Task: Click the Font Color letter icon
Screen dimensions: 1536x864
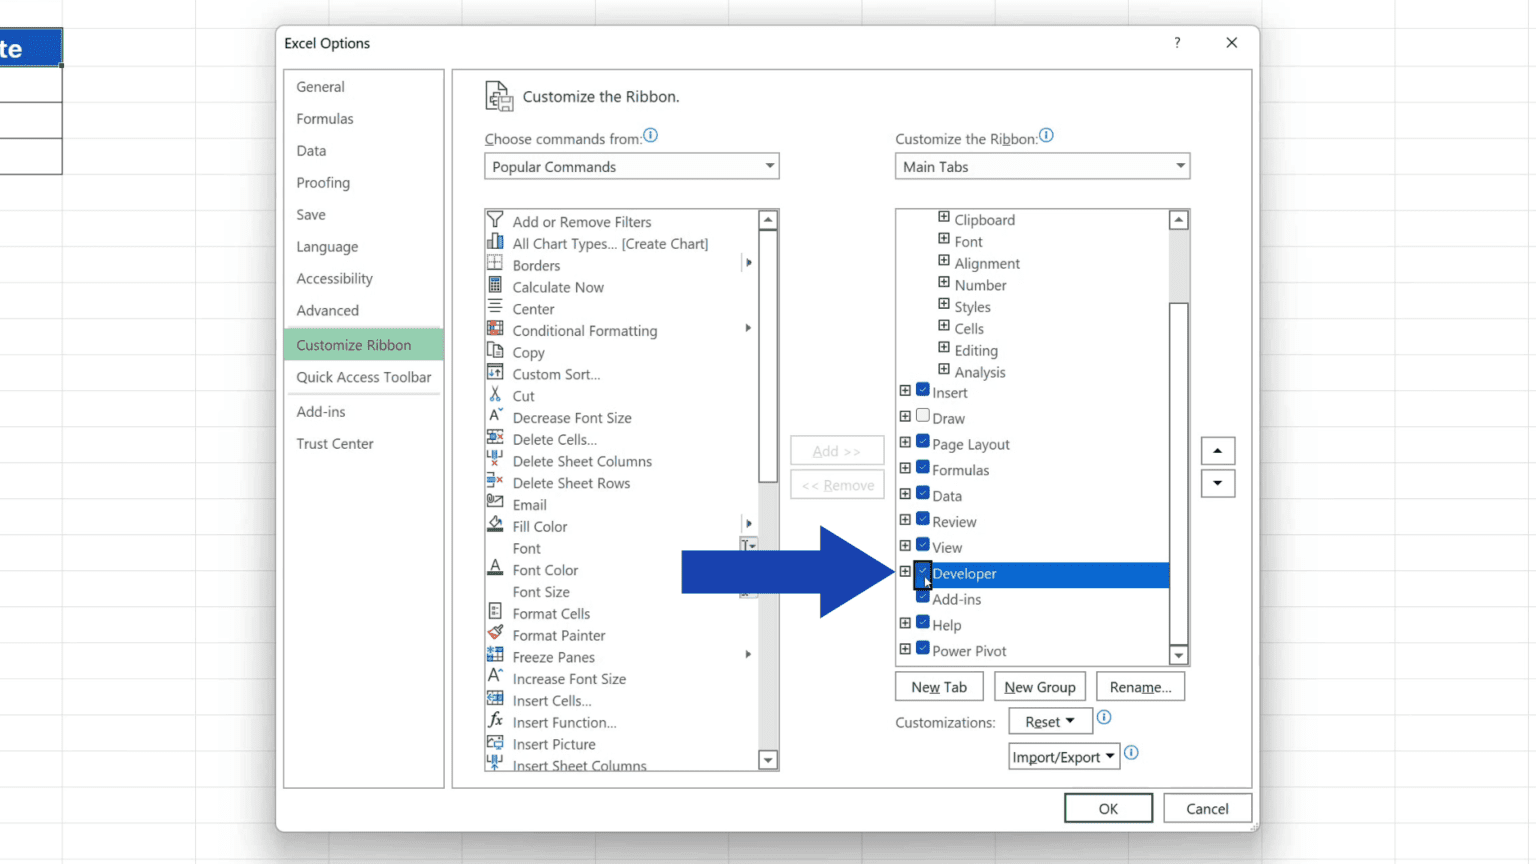Action: tap(495, 569)
